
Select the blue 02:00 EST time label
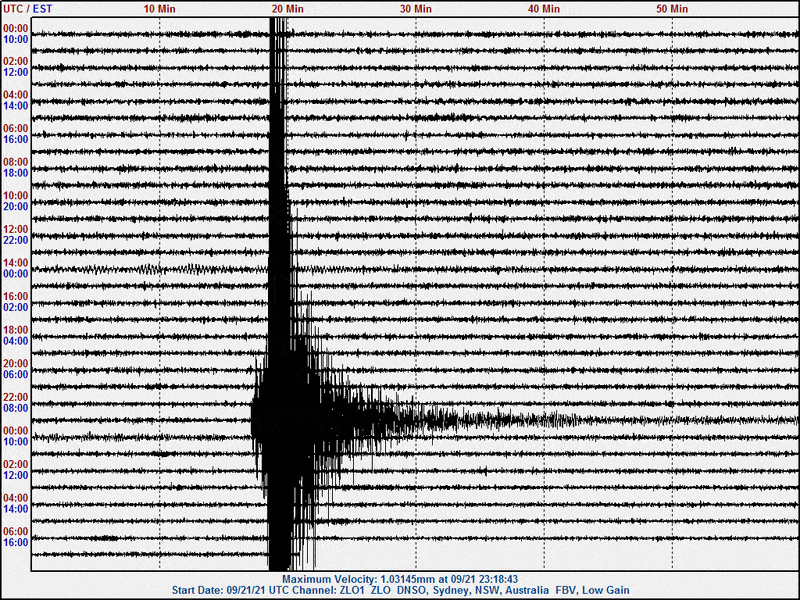coord(16,307)
